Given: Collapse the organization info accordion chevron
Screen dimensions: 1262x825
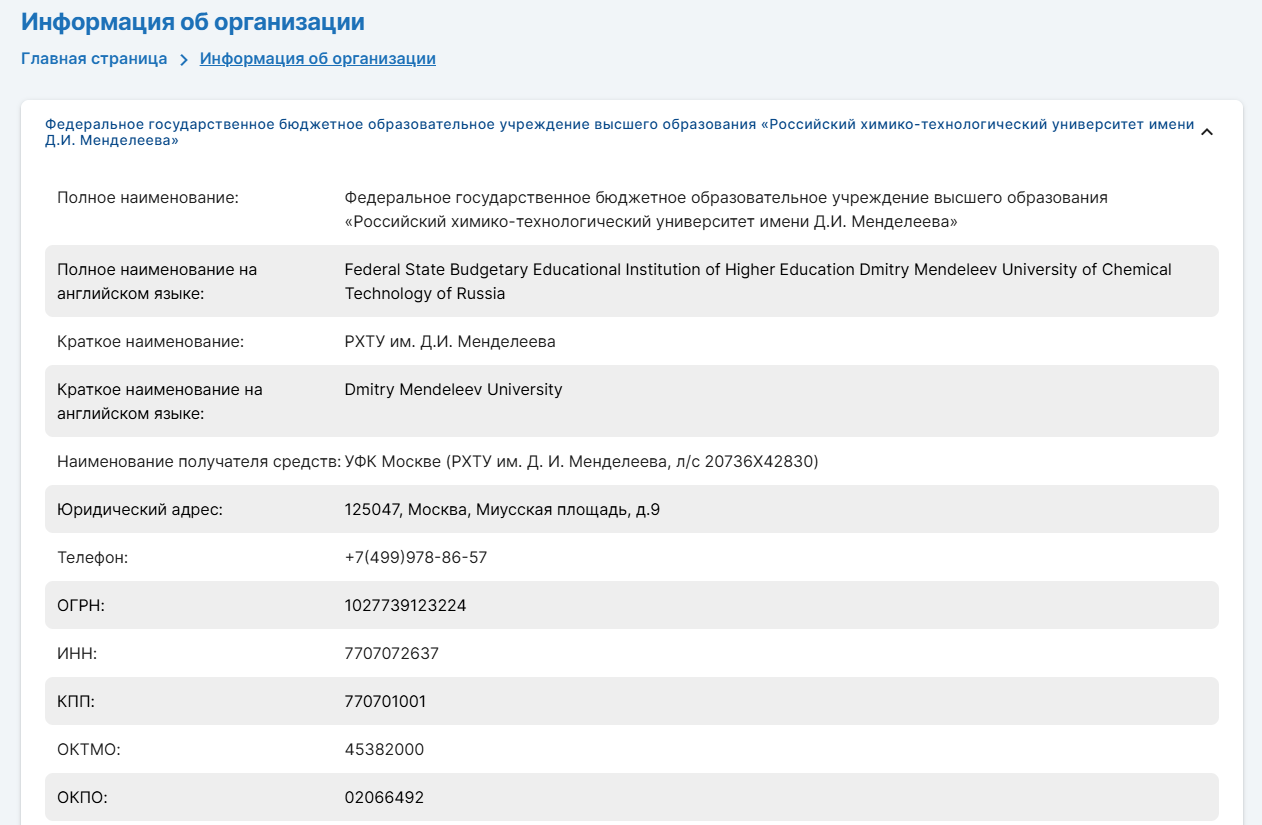Looking at the screenshot, I should pos(1207,132).
